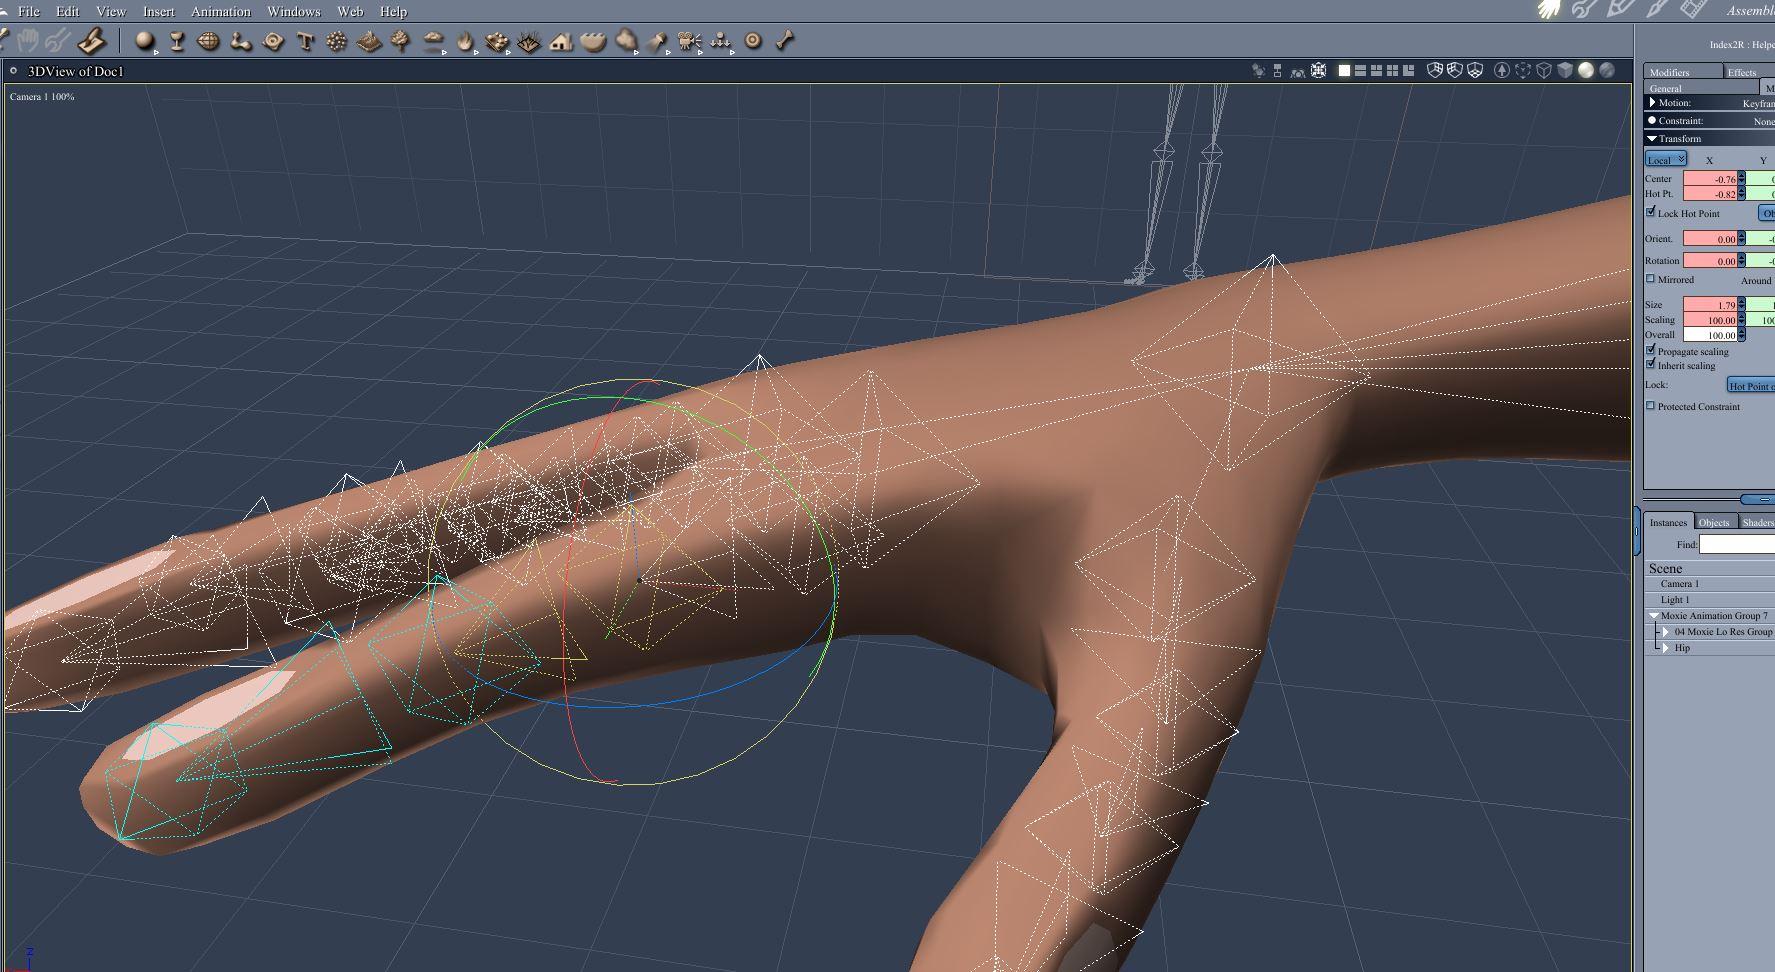
Task: Click the Find search field
Action: pyautogui.click(x=1737, y=544)
